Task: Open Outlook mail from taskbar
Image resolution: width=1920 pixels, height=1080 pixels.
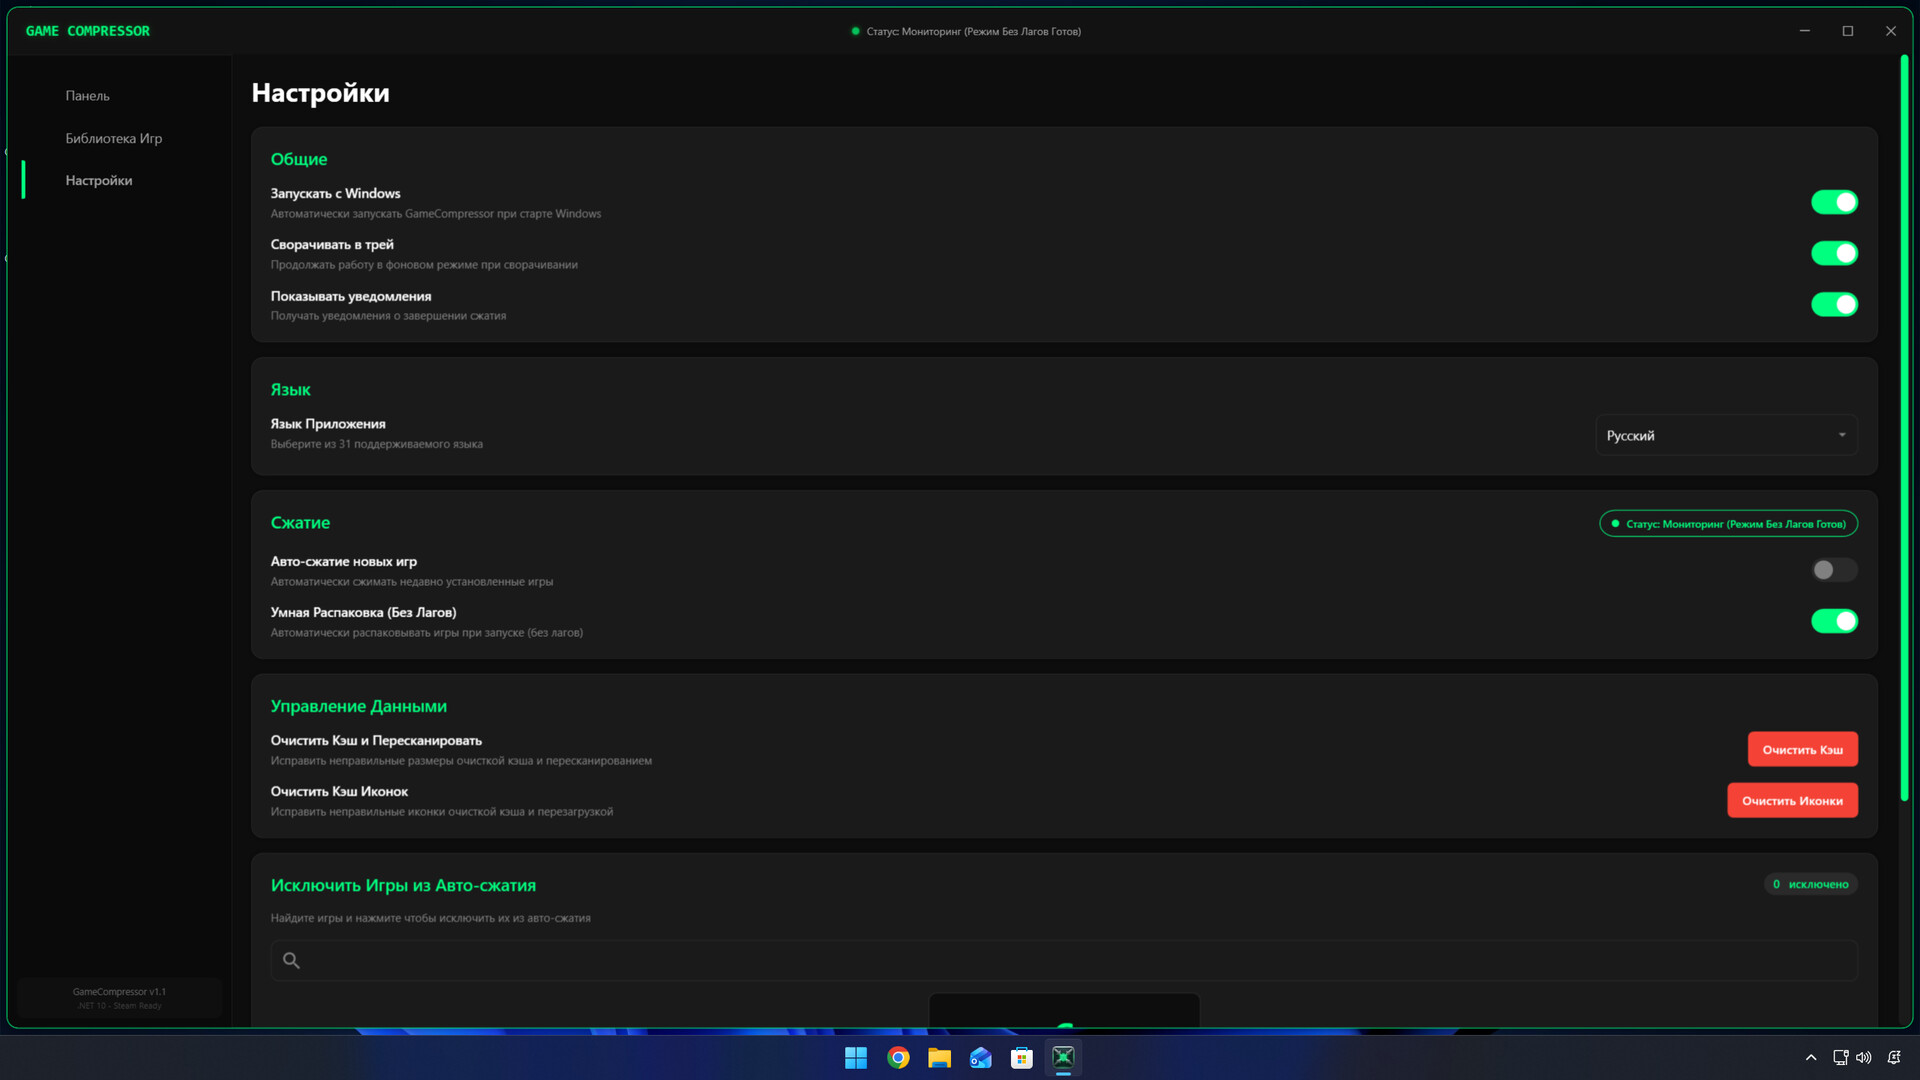Action: pyautogui.click(x=980, y=1058)
